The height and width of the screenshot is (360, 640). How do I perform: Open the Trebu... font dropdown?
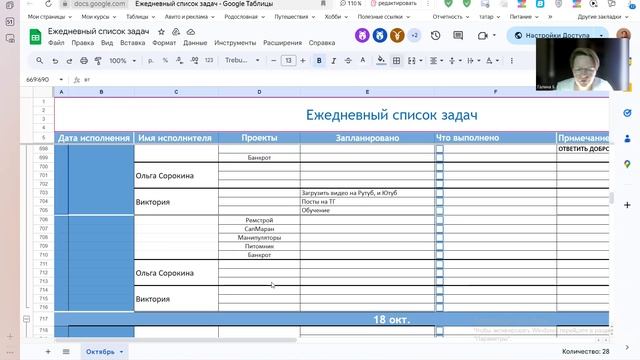click(242, 60)
